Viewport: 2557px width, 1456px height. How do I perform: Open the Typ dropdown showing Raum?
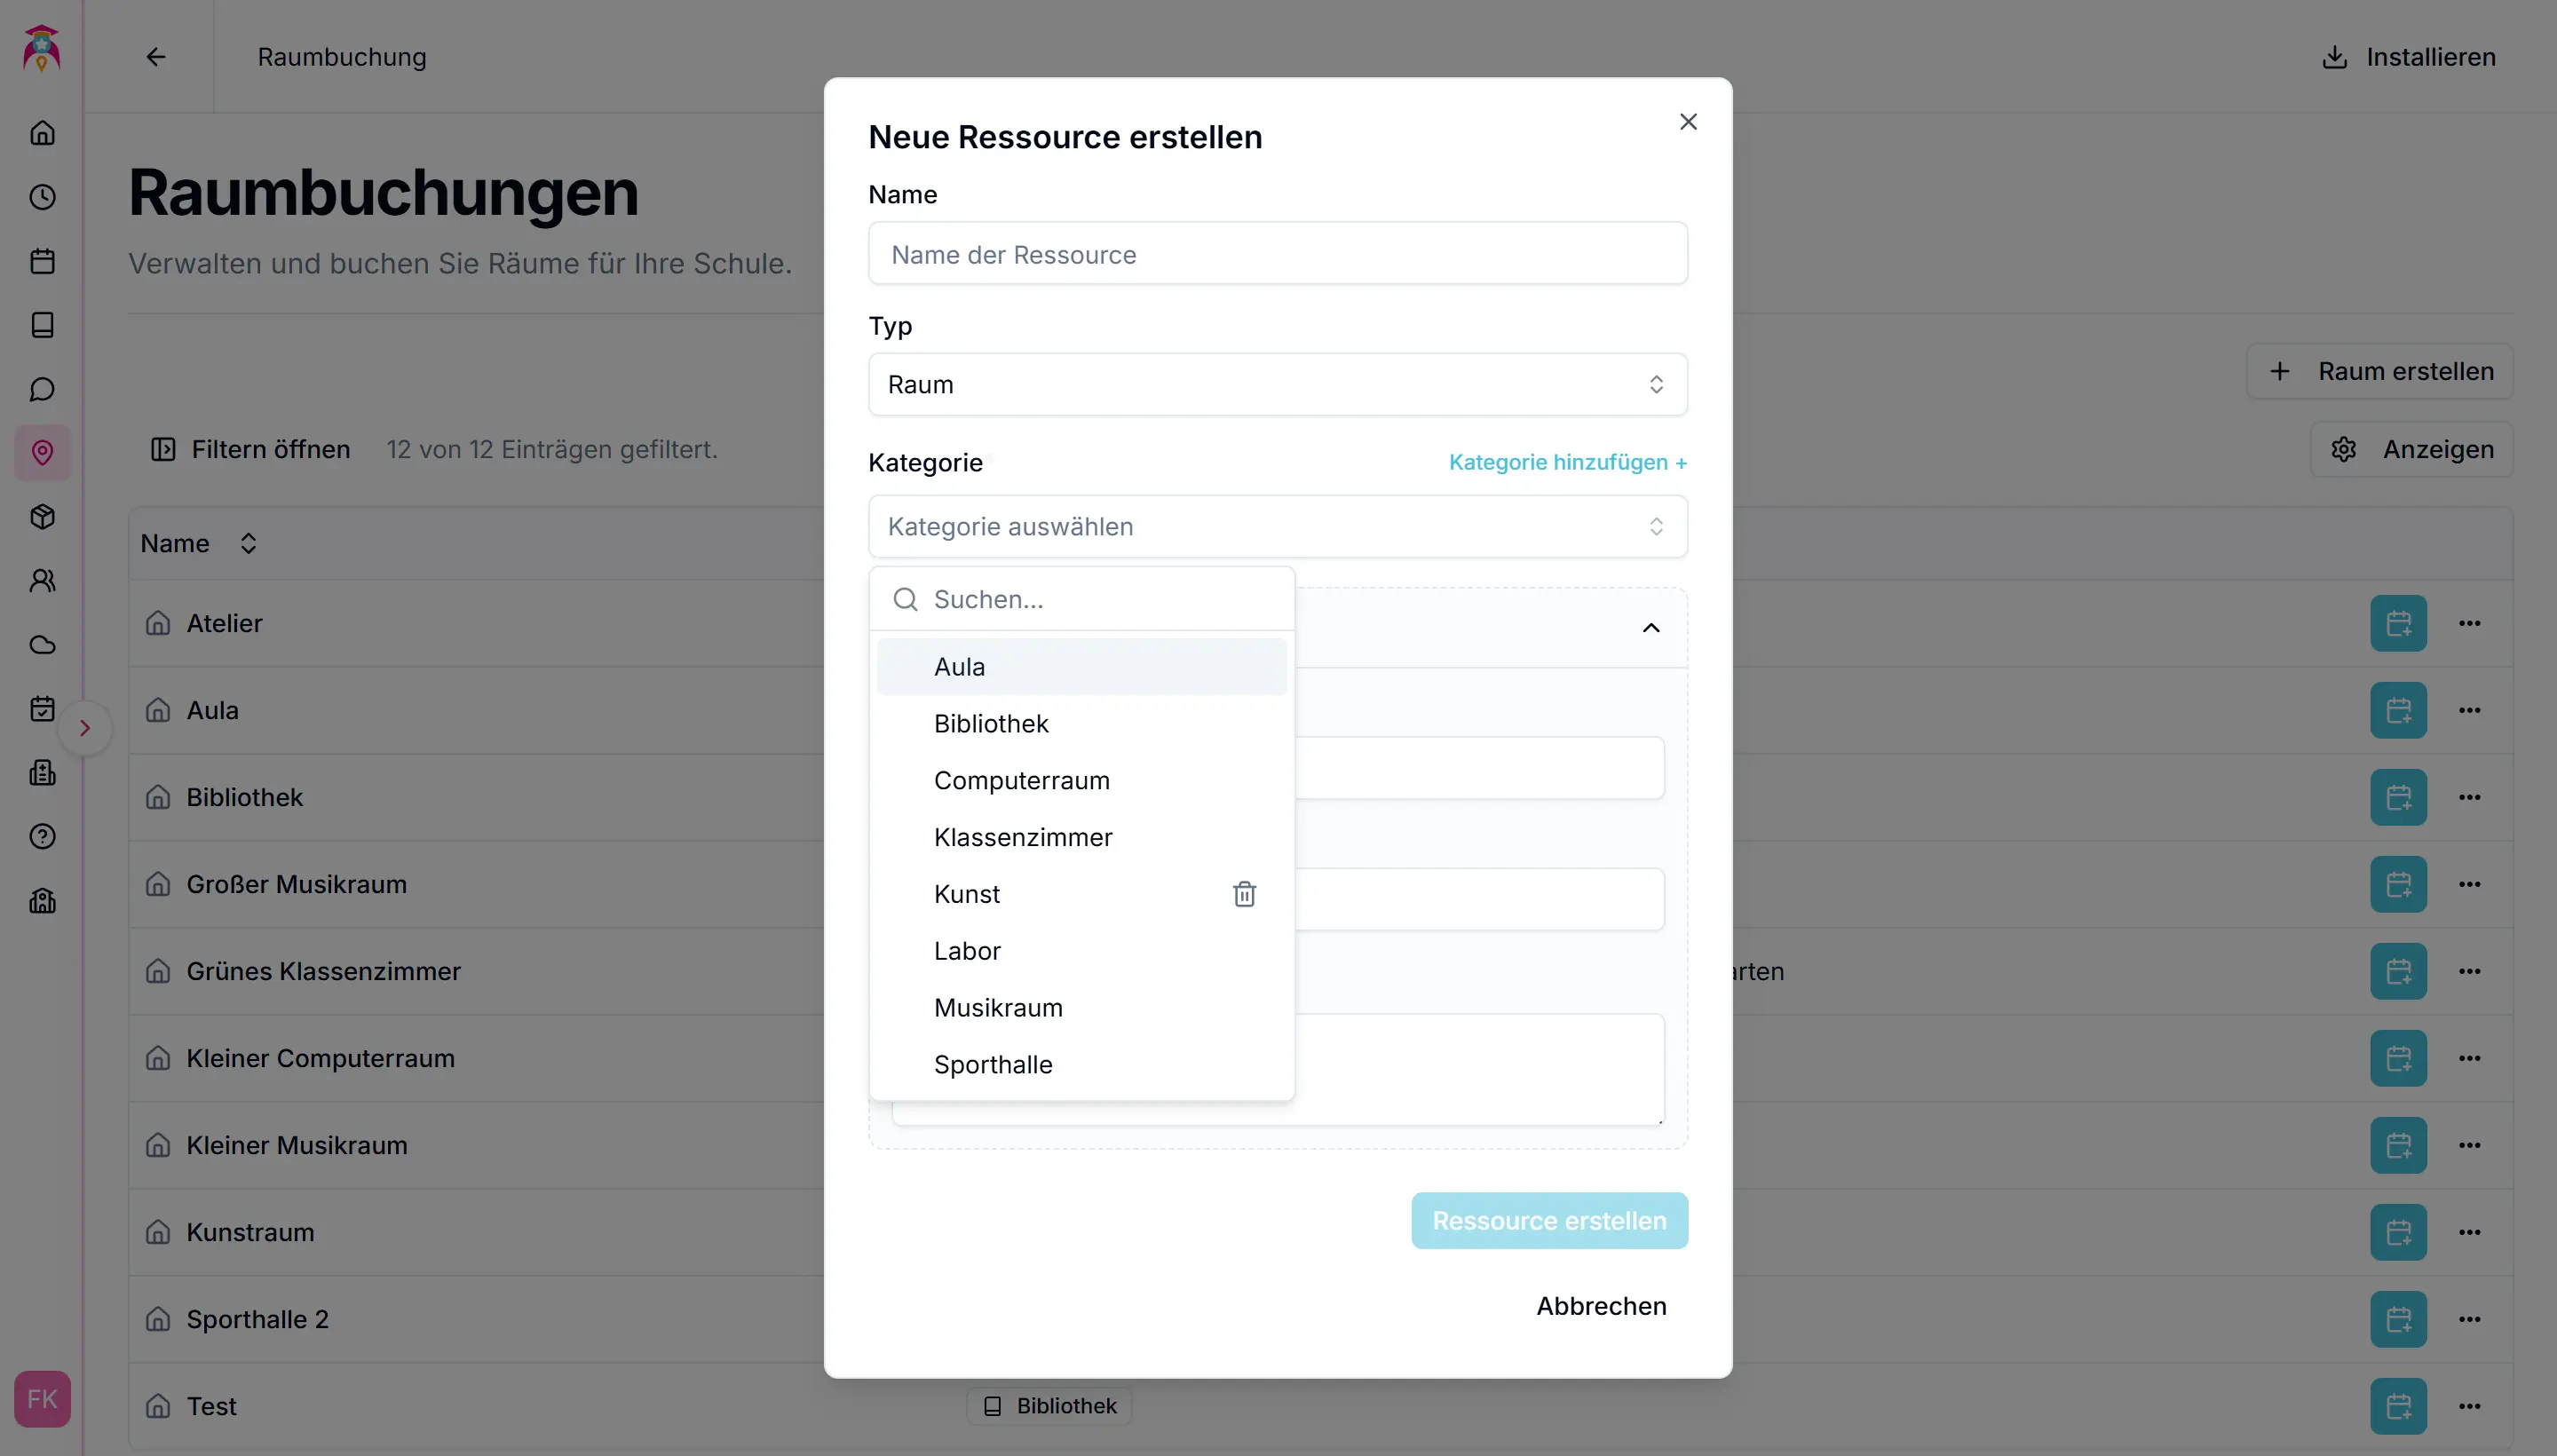[x=1277, y=385]
